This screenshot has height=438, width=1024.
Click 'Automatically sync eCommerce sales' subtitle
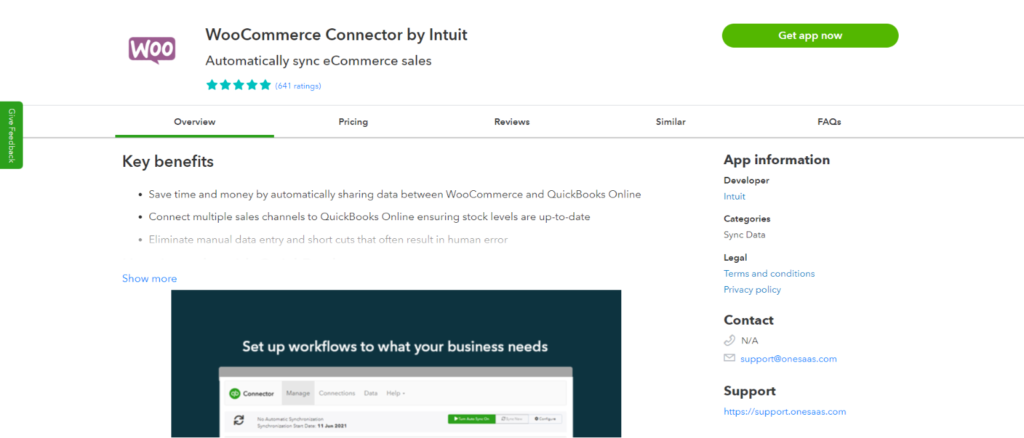[x=319, y=61]
